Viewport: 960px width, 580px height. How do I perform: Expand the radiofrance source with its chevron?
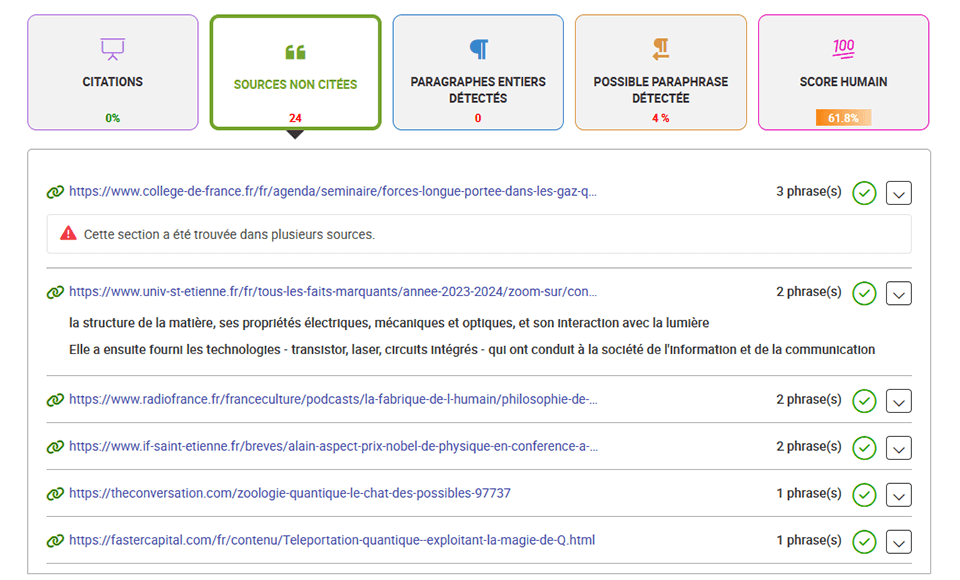coord(899,402)
